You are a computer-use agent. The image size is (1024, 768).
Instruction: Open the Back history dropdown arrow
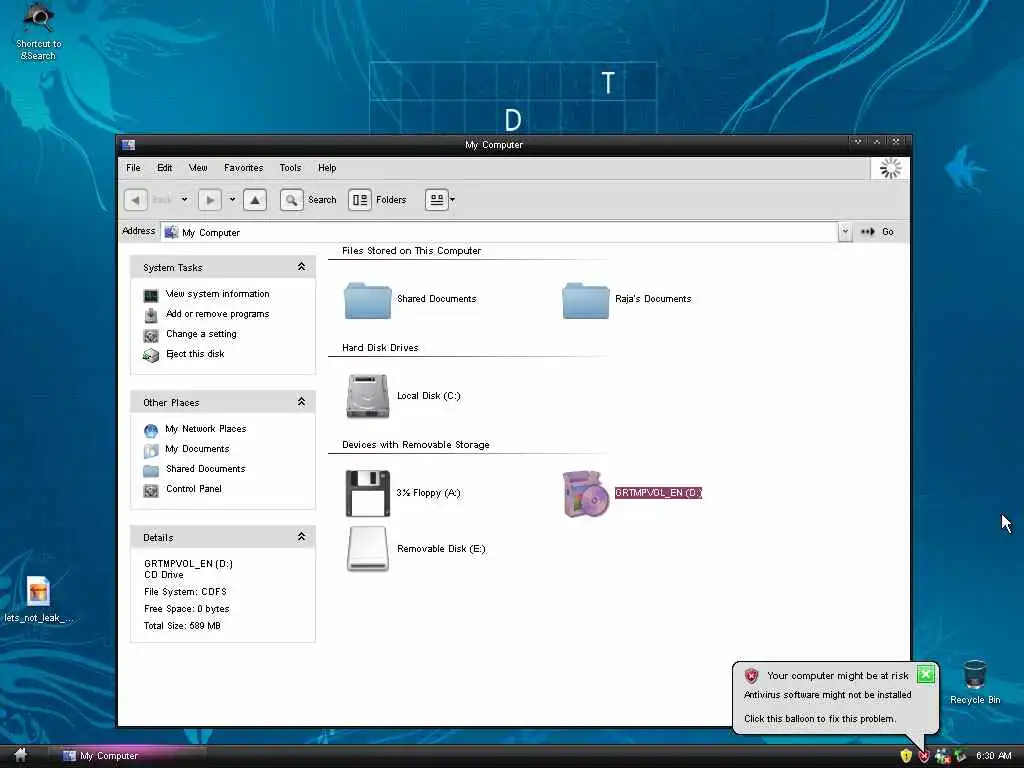click(x=185, y=200)
